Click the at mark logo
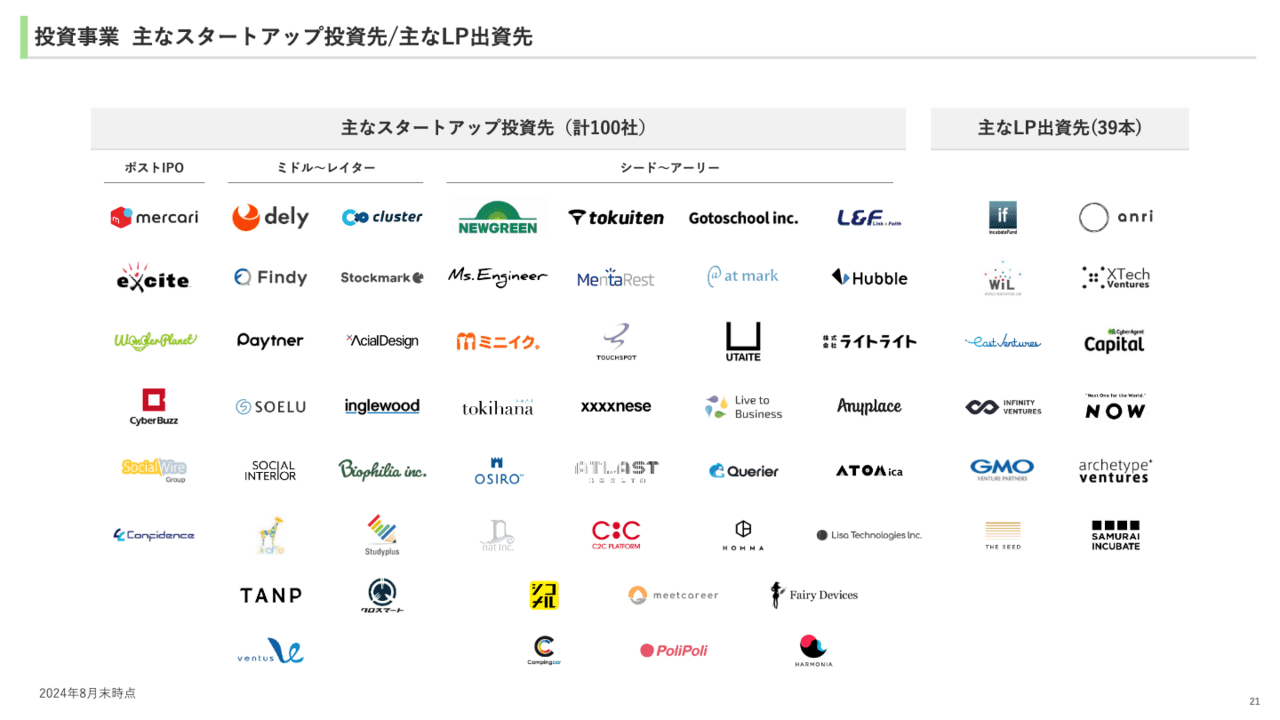1280x720 pixels. (x=743, y=276)
